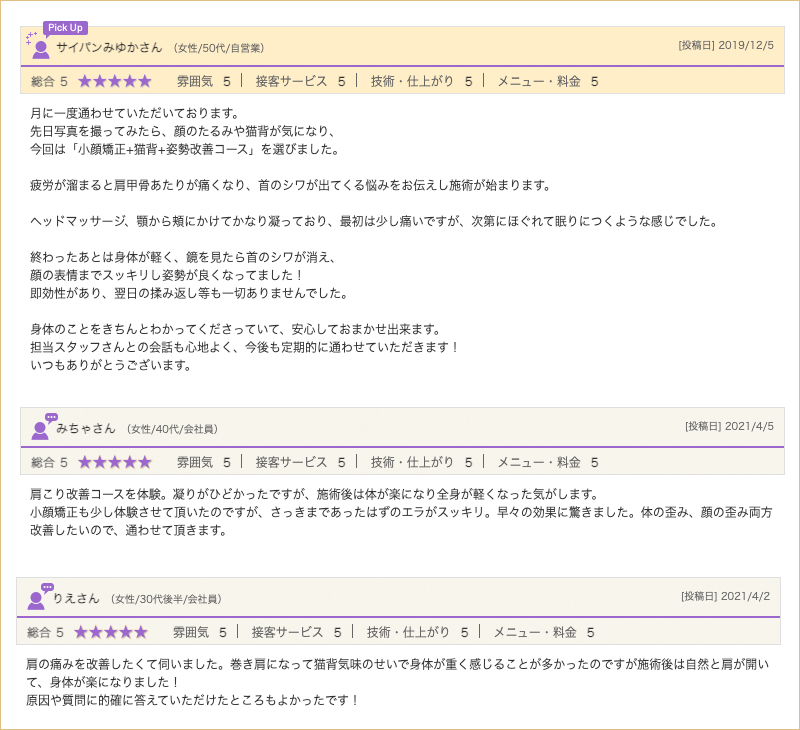Image resolution: width=800 pixels, height=730 pixels.
Task: Click the line starting 即効性があり、翌日の揉み返し
Action: point(189,293)
